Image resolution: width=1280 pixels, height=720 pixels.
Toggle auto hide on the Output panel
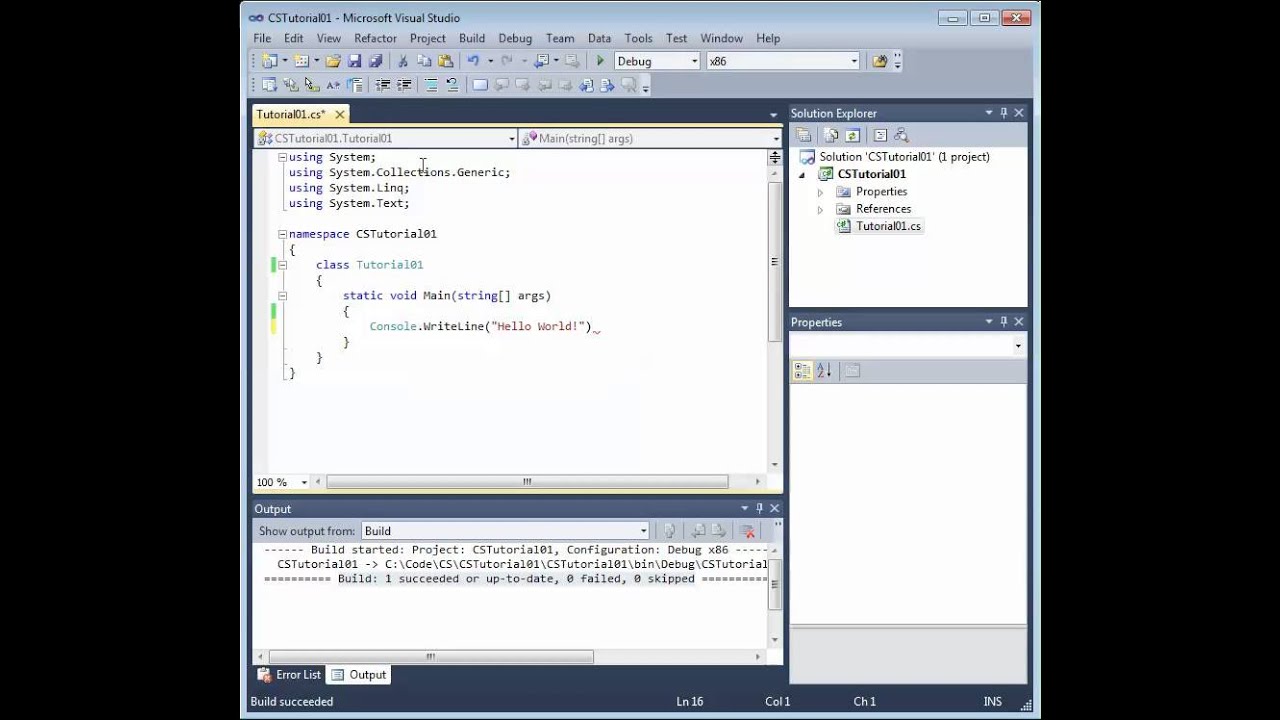(x=759, y=509)
